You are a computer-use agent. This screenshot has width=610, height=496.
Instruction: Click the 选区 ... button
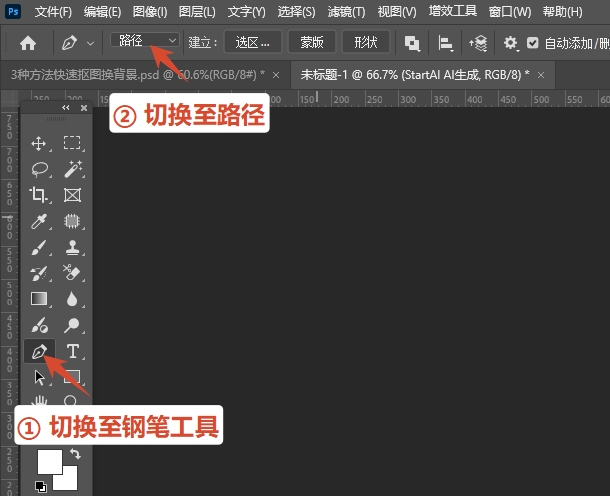(x=253, y=42)
